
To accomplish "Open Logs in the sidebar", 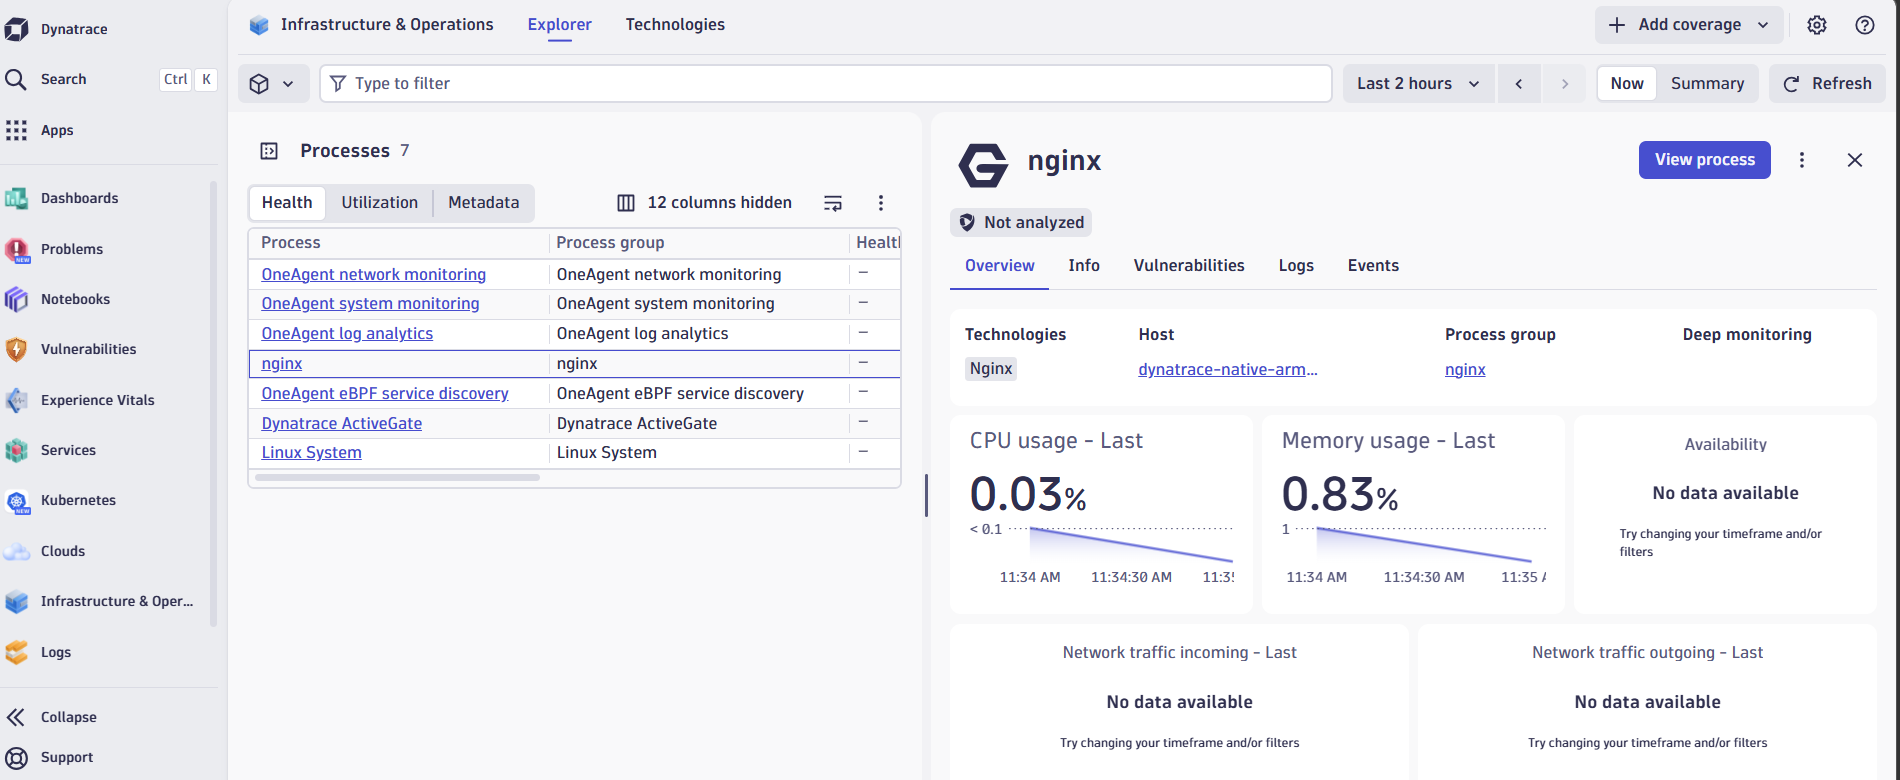I will pyautogui.click(x=55, y=652).
